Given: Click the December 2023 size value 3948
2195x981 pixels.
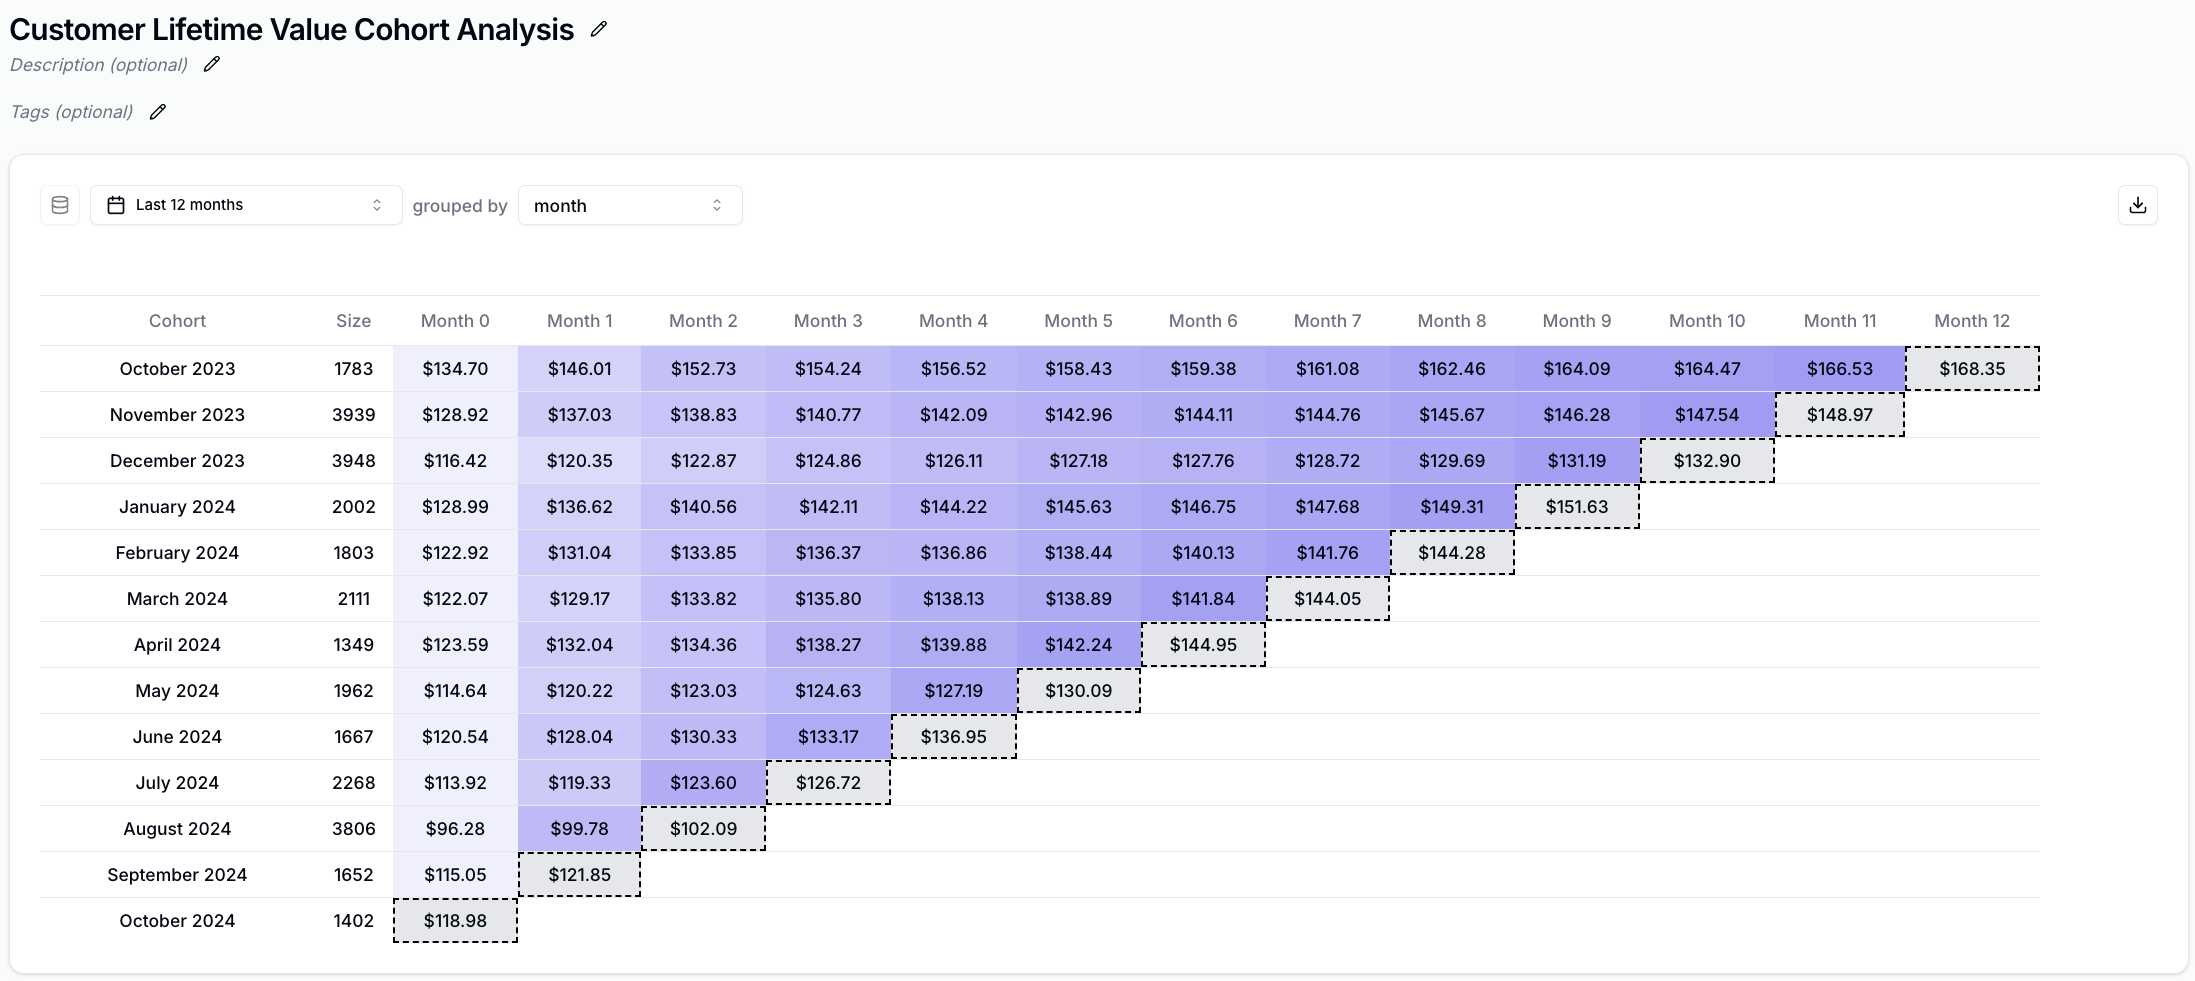Looking at the screenshot, I should coord(353,460).
